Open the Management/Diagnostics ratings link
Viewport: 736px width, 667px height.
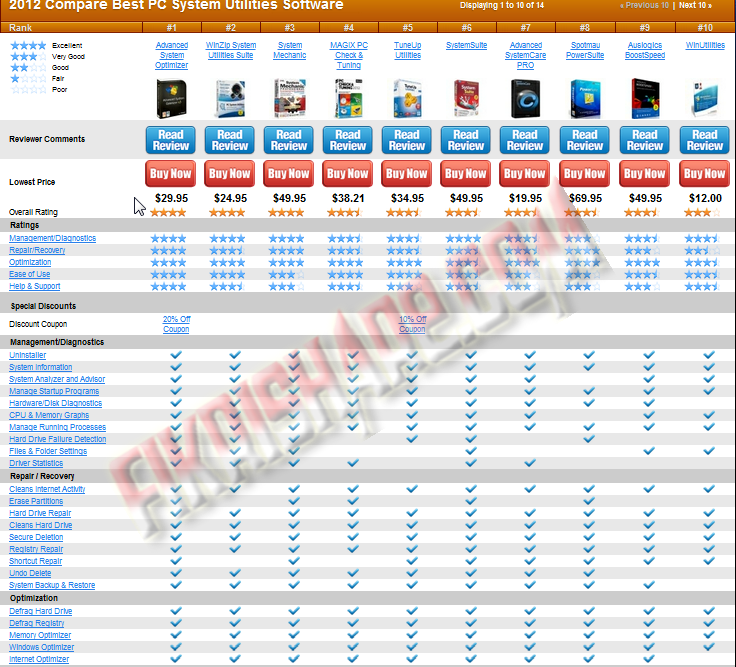click(x=53, y=238)
